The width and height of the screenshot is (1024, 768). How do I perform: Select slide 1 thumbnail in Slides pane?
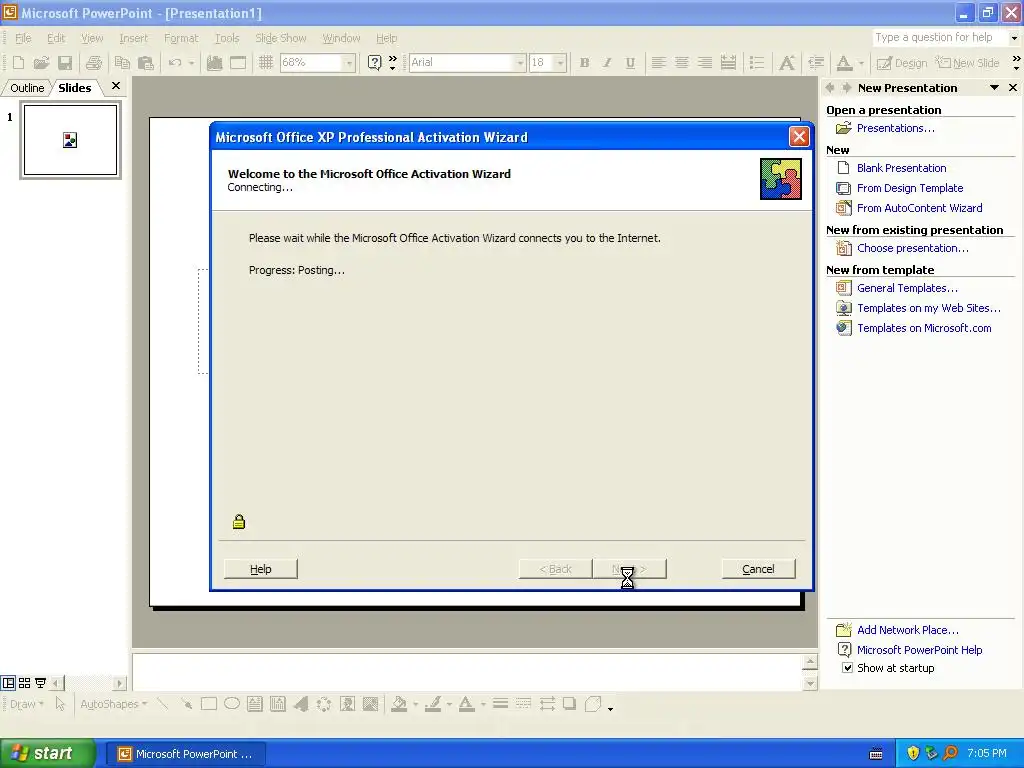71,140
